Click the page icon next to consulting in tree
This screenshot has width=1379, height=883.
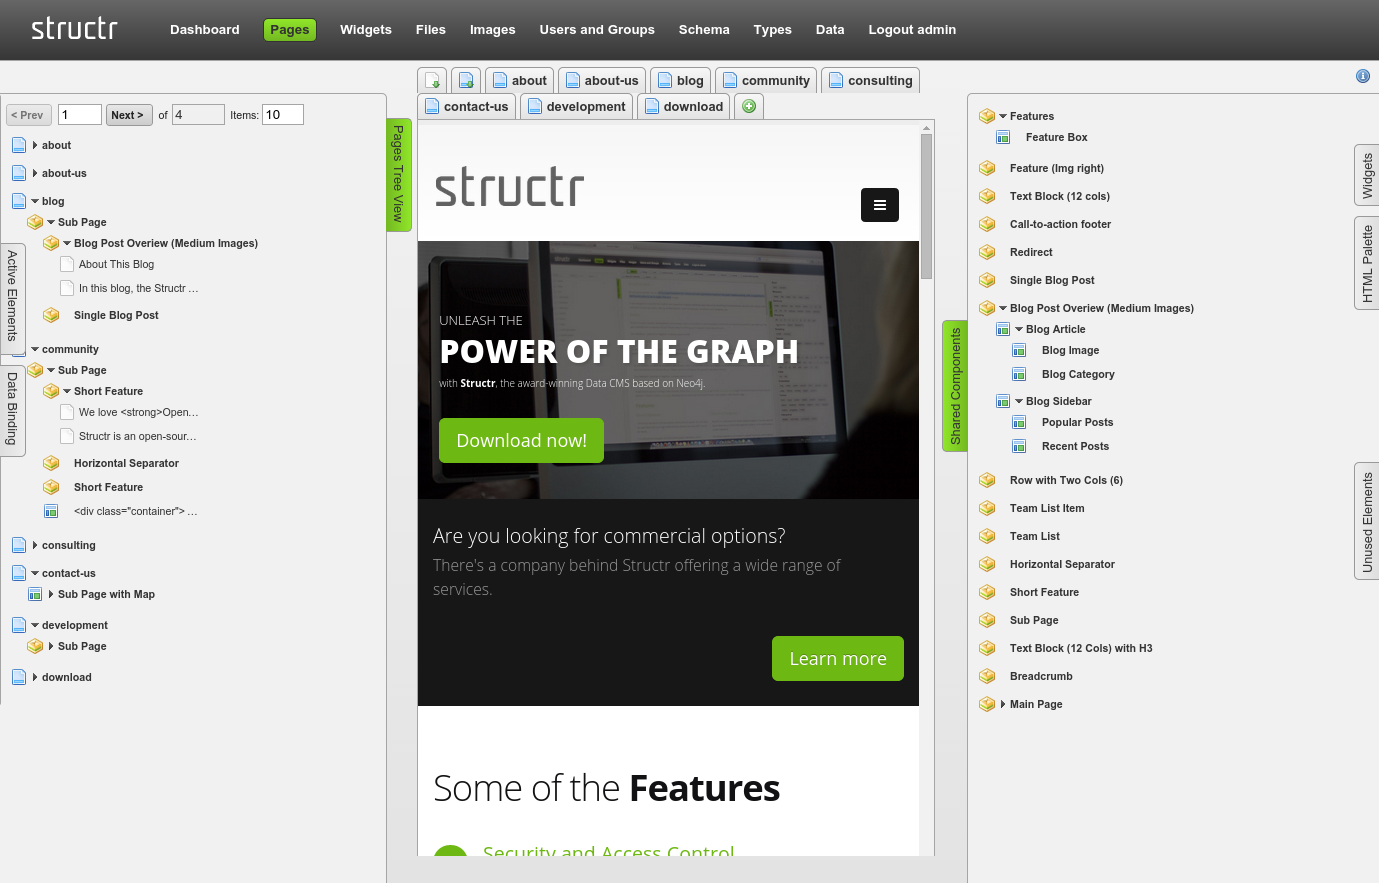click(x=19, y=545)
